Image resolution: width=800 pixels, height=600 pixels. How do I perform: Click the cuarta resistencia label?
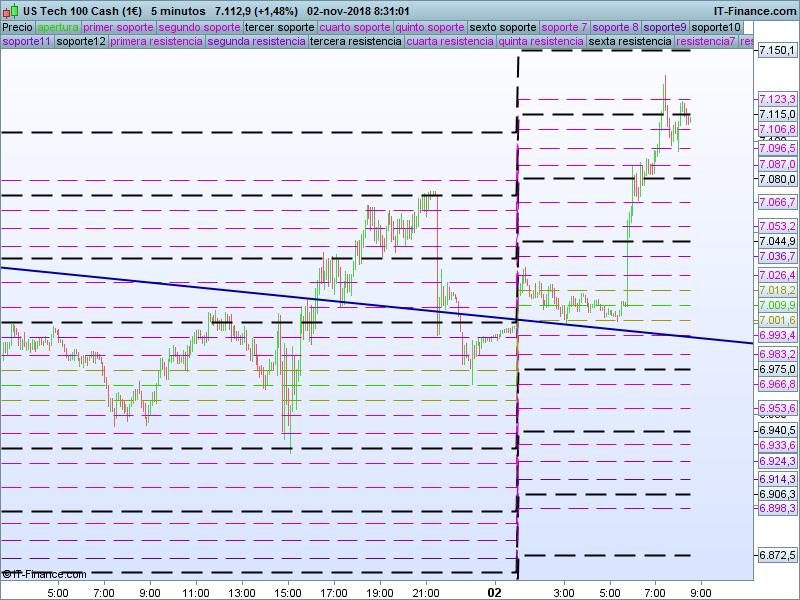(x=450, y=41)
